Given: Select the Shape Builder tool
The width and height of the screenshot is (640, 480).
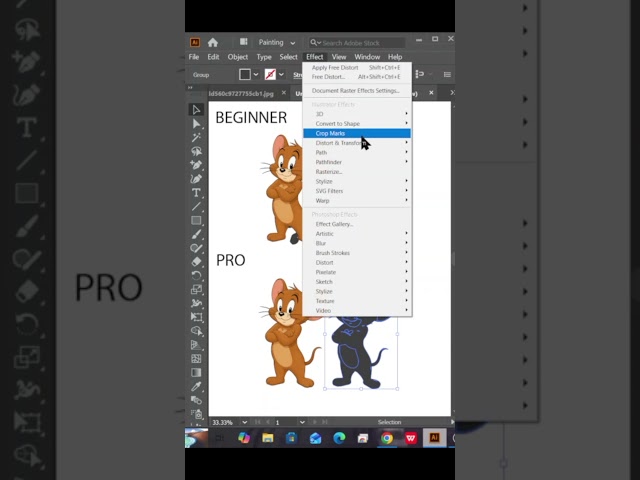Looking at the screenshot, I should tap(196, 331).
